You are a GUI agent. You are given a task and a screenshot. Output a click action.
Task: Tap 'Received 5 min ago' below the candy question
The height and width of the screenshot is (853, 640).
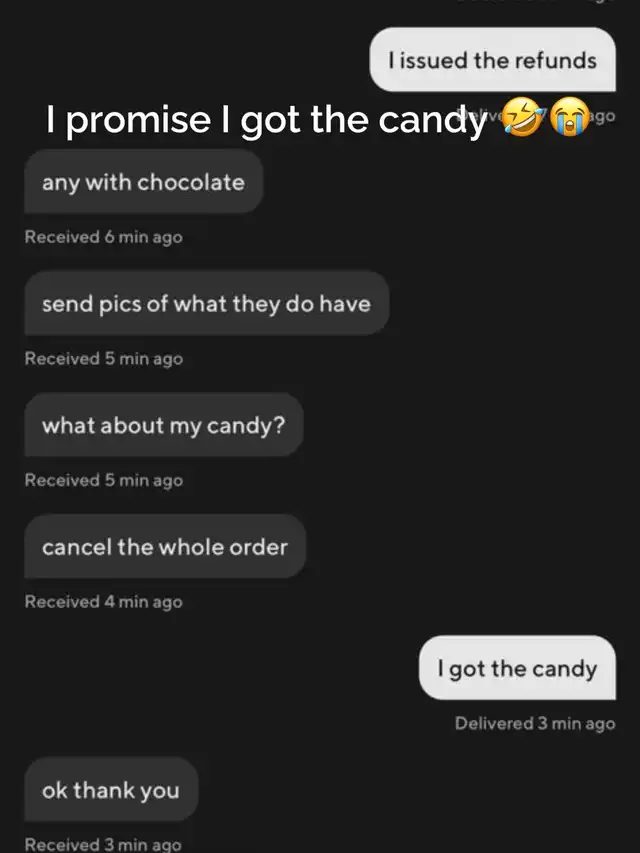(x=103, y=480)
